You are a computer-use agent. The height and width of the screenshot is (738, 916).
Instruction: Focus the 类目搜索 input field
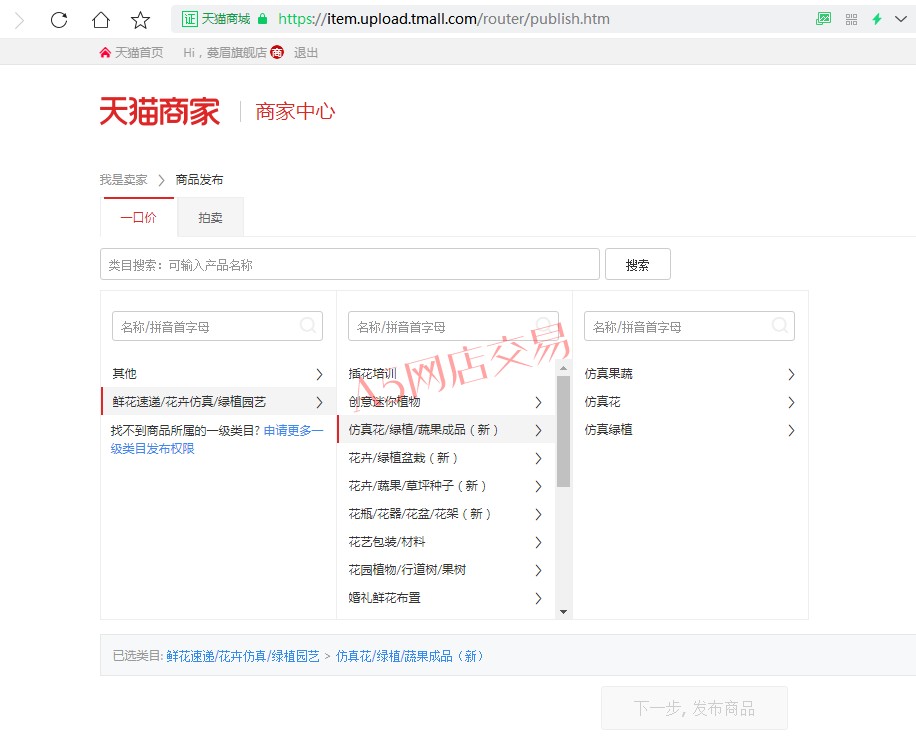click(x=350, y=265)
